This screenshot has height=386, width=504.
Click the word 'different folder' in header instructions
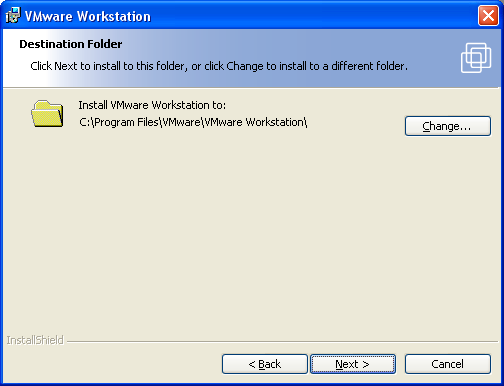[x=368, y=66]
